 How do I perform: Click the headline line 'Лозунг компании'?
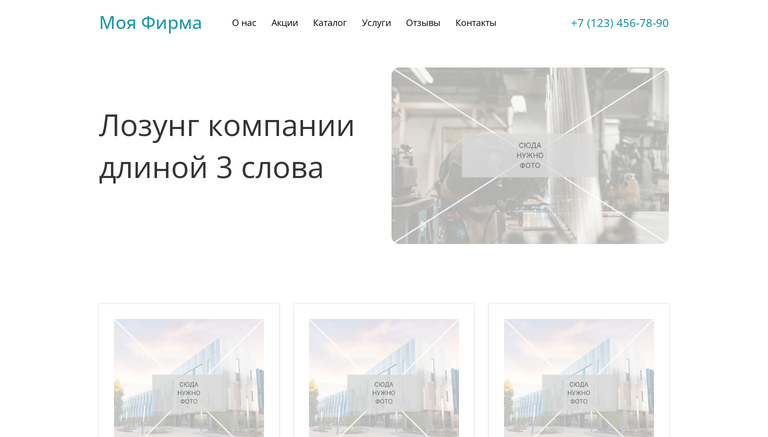(226, 125)
